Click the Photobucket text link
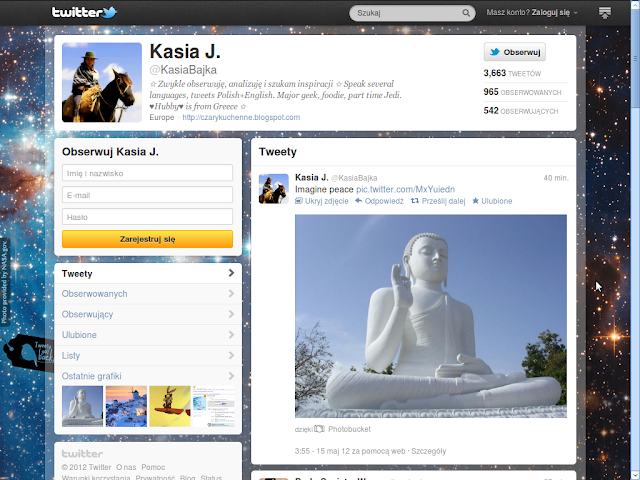Screen dimensions: 640x480 349,429
